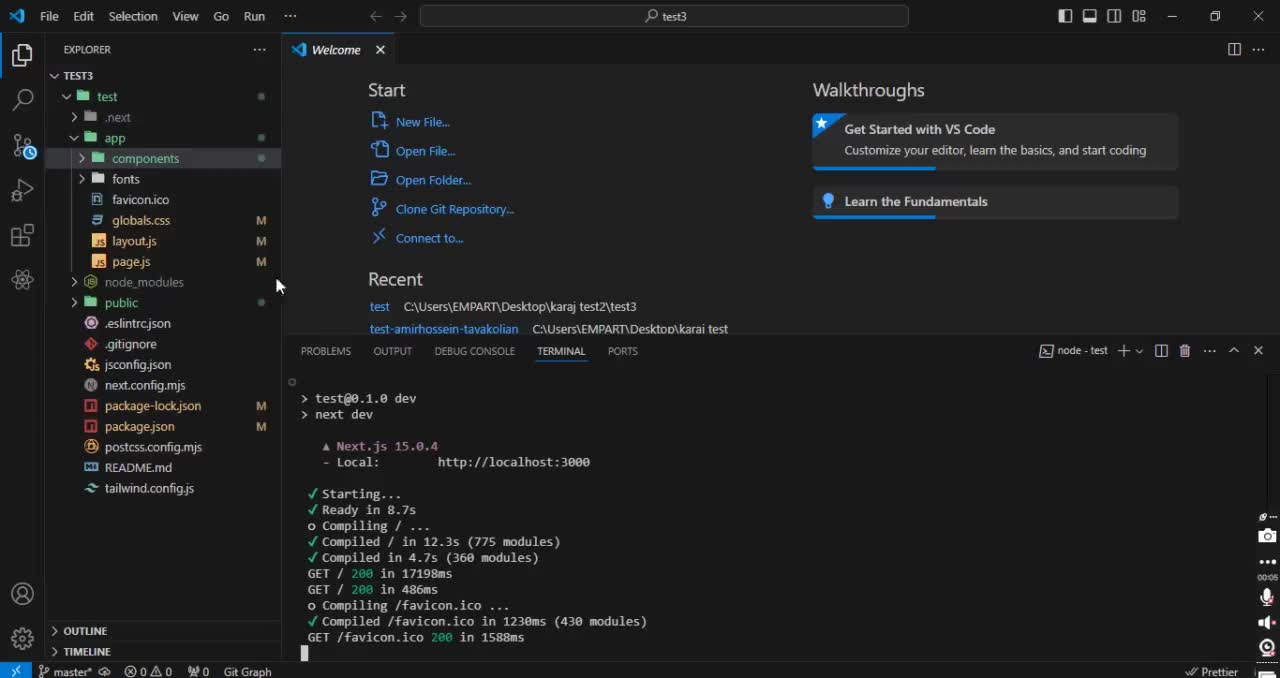Kill the terminal with trash icon
This screenshot has width=1280, height=678.
point(1185,351)
